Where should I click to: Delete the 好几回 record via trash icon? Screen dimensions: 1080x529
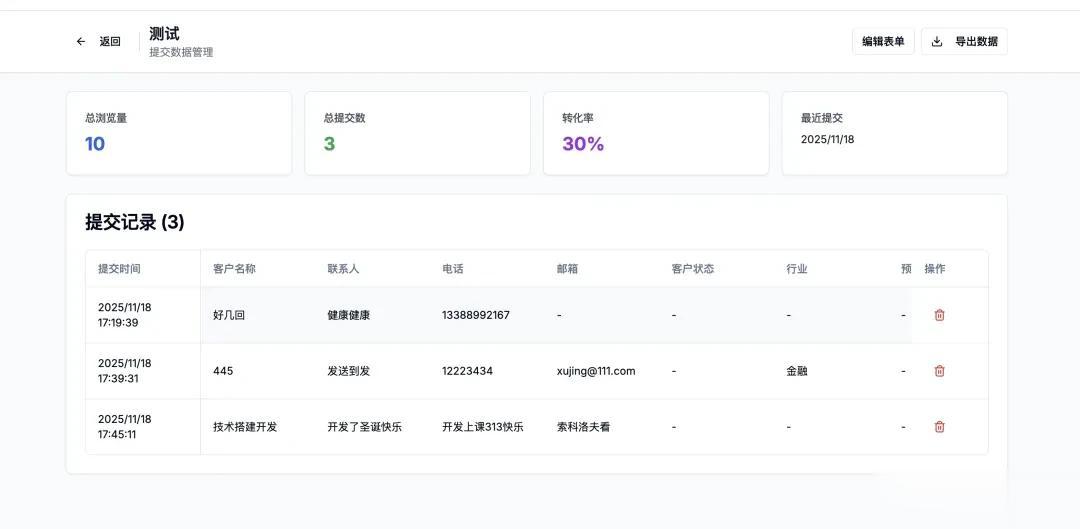(939, 315)
